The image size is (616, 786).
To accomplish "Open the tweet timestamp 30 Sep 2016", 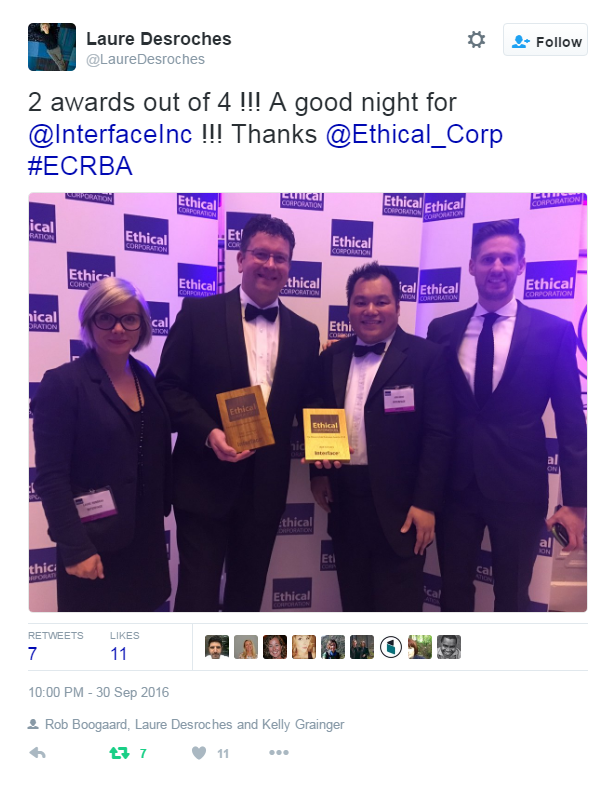I will [x=99, y=692].
